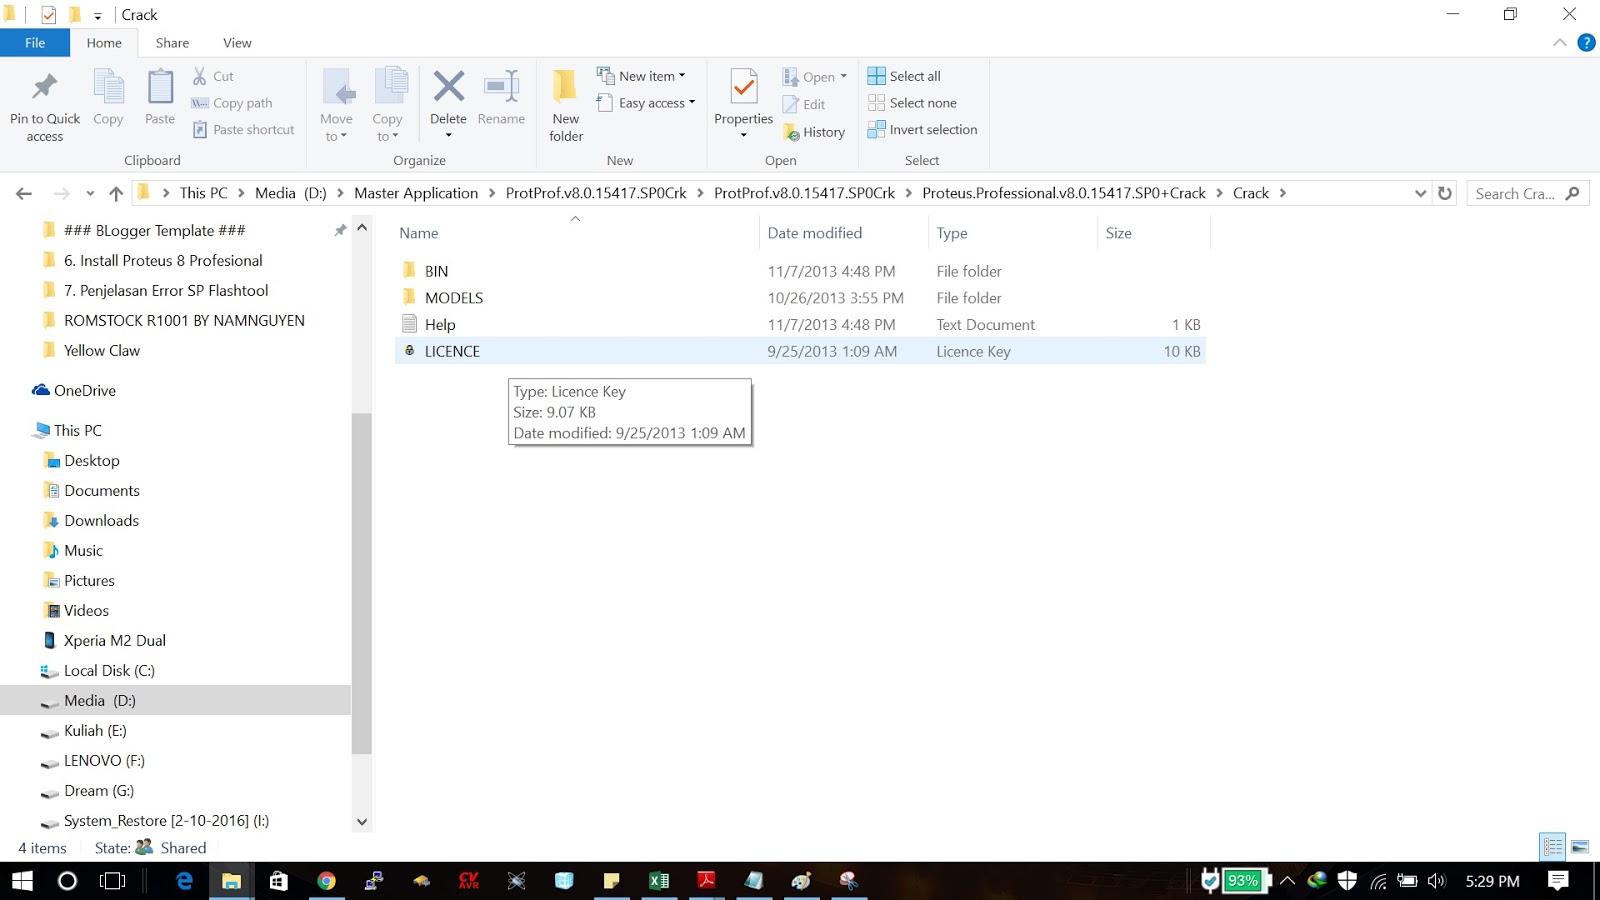
Task: Sort by the Name column header
Action: 419,233
